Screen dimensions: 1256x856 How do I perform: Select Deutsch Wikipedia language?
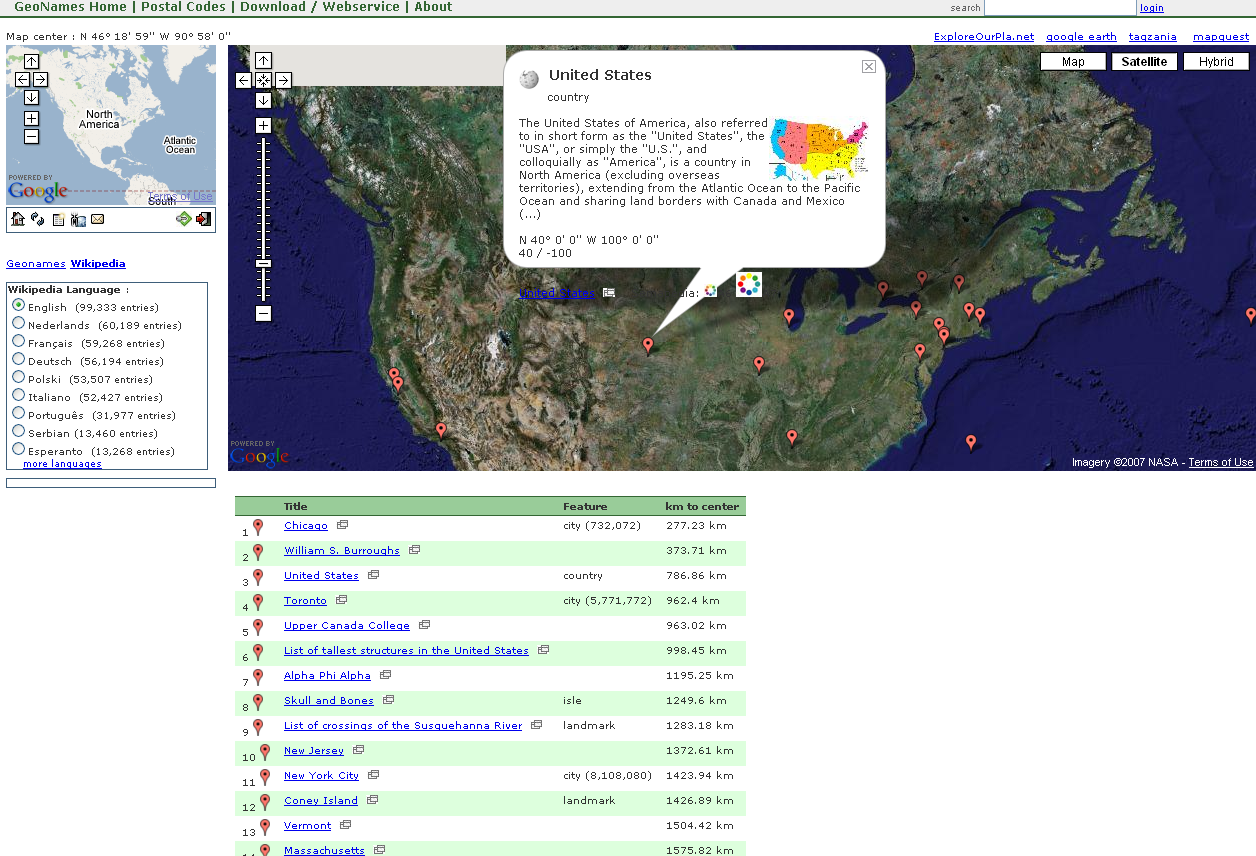(18, 359)
